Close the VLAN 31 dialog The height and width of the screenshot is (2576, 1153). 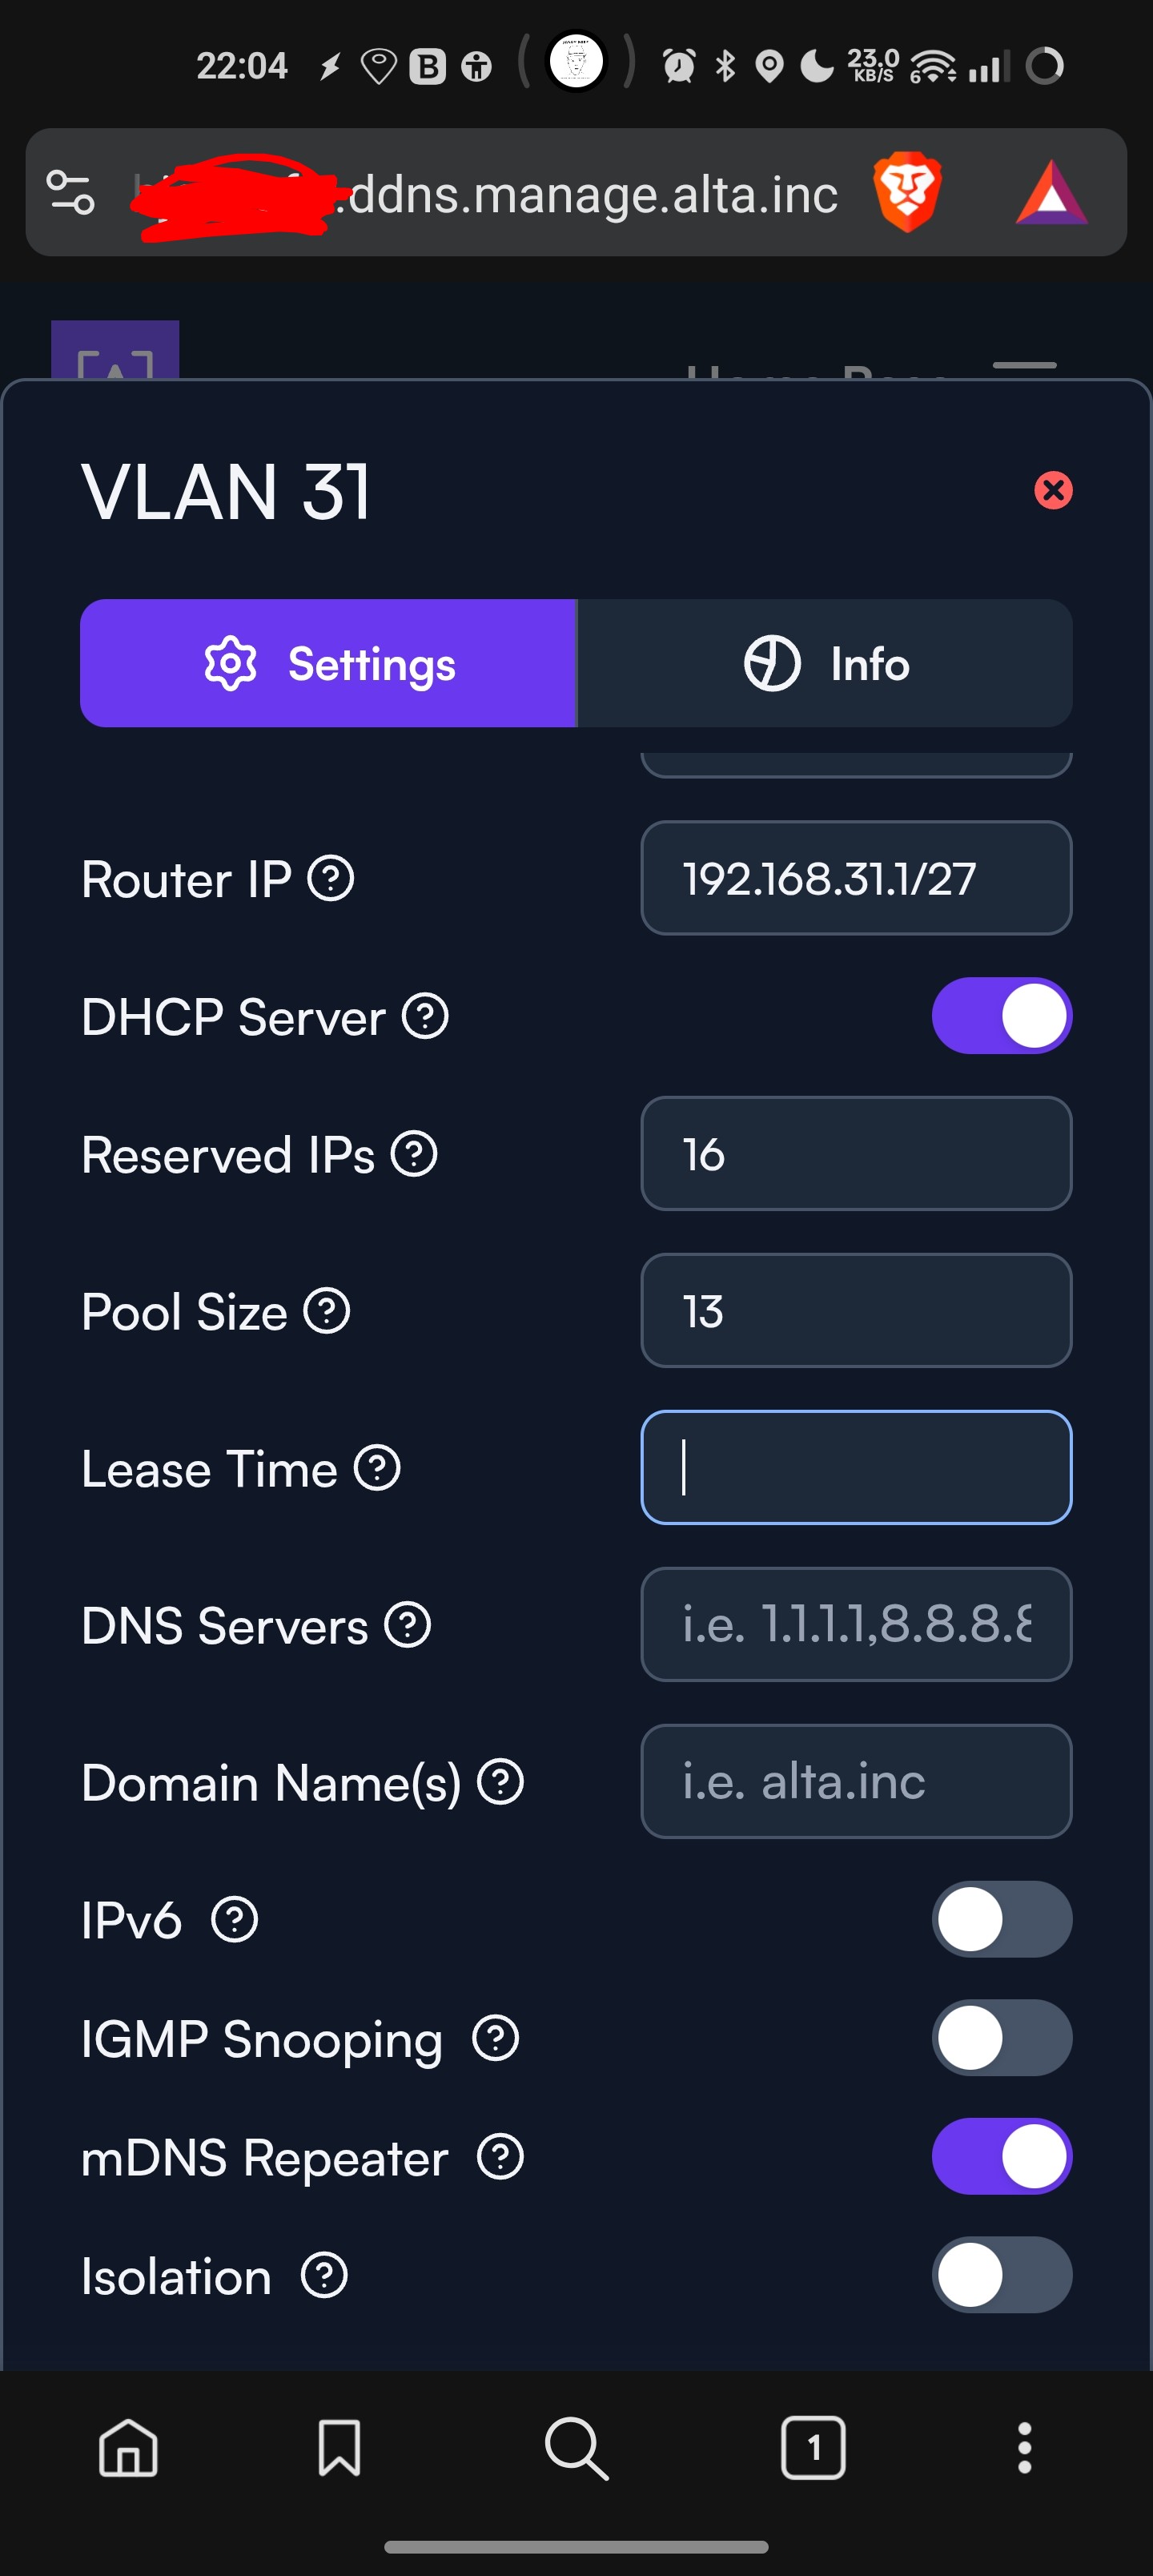1052,490
